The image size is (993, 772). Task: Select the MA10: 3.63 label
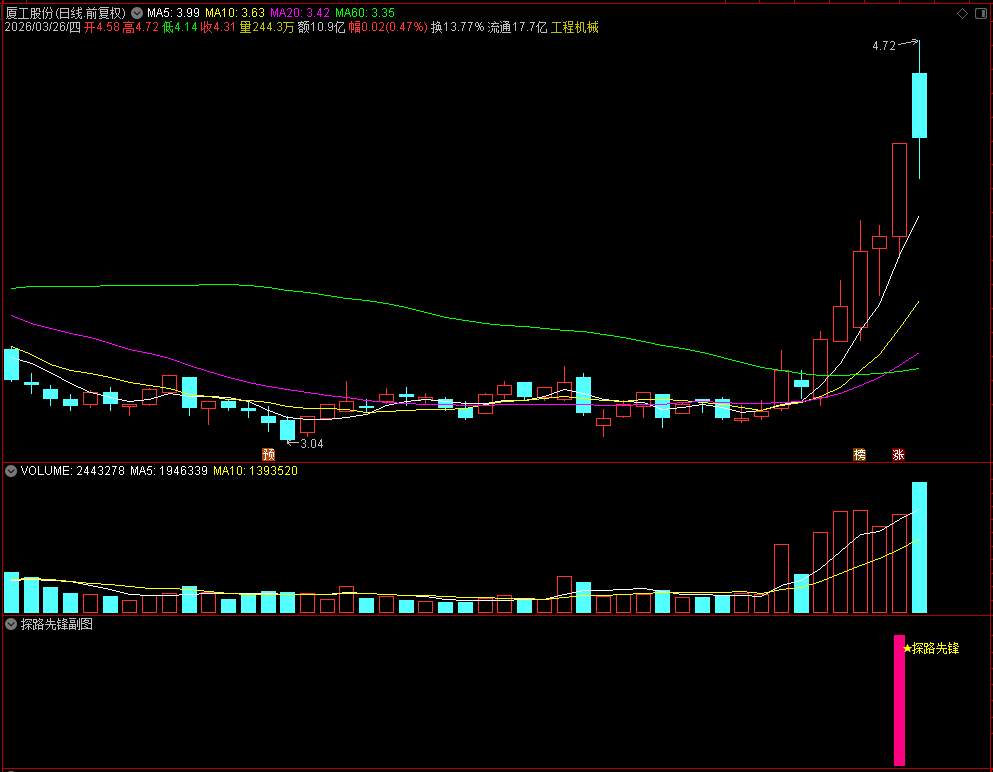[235, 13]
